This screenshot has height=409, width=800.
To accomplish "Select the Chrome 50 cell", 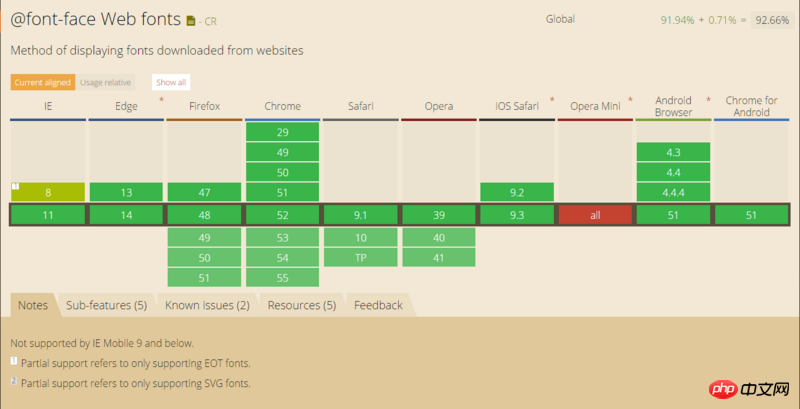I will [283, 172].
